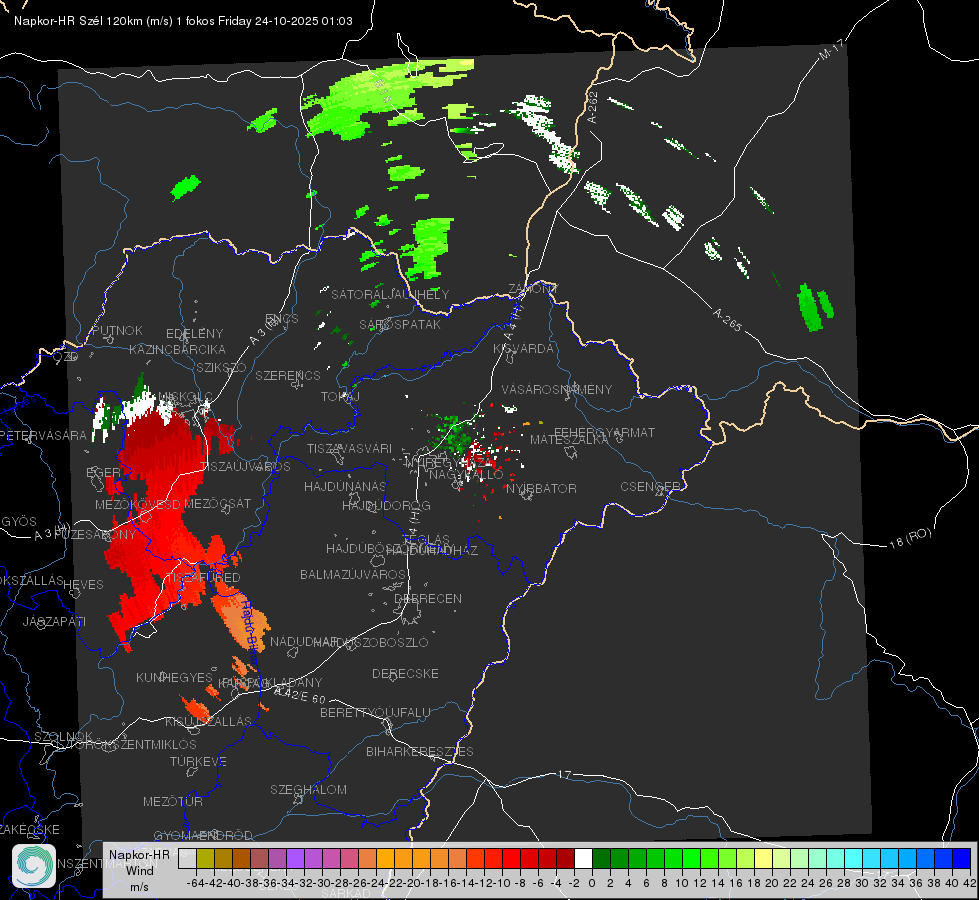Click the HAJDÚNÁNÁS label
The width and height of the screenshot is (979, 900).
345,486
